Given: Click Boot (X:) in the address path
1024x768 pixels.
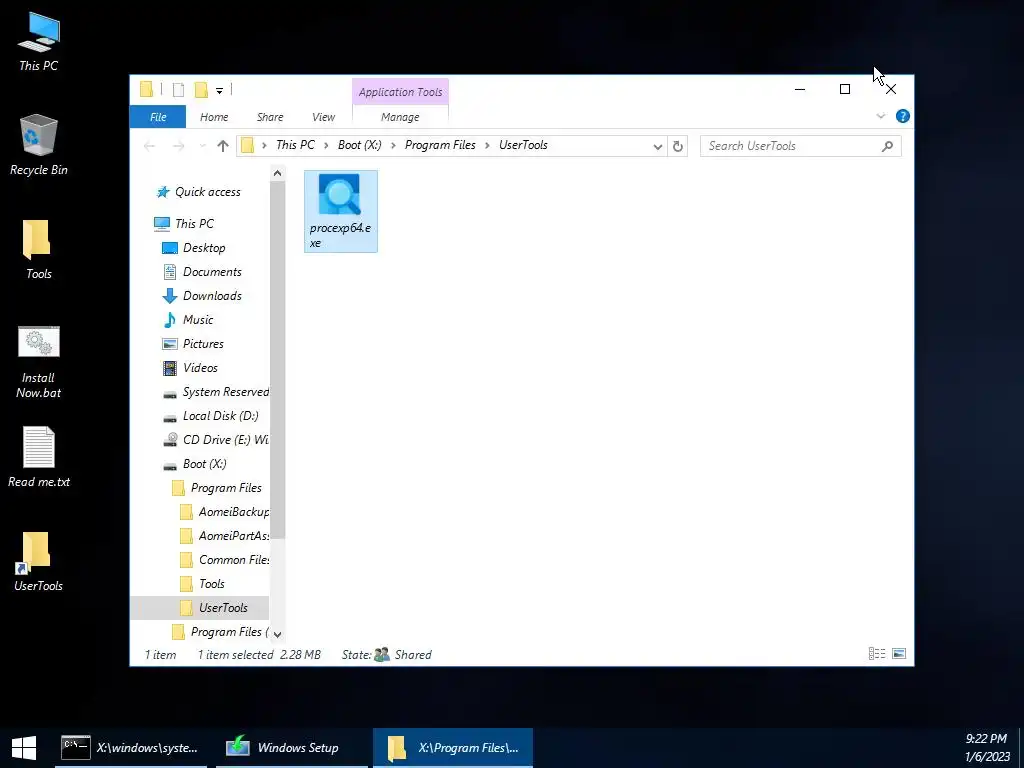Looking at the screenshot, I should click(360, 145).
